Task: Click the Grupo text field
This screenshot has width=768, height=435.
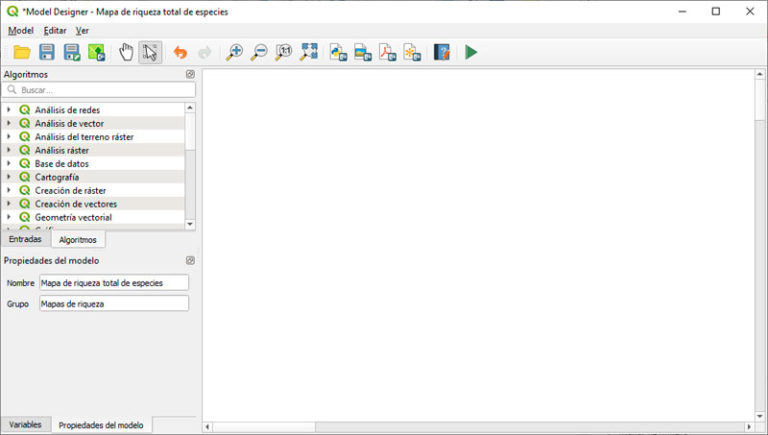Action: tap(114, 303)
